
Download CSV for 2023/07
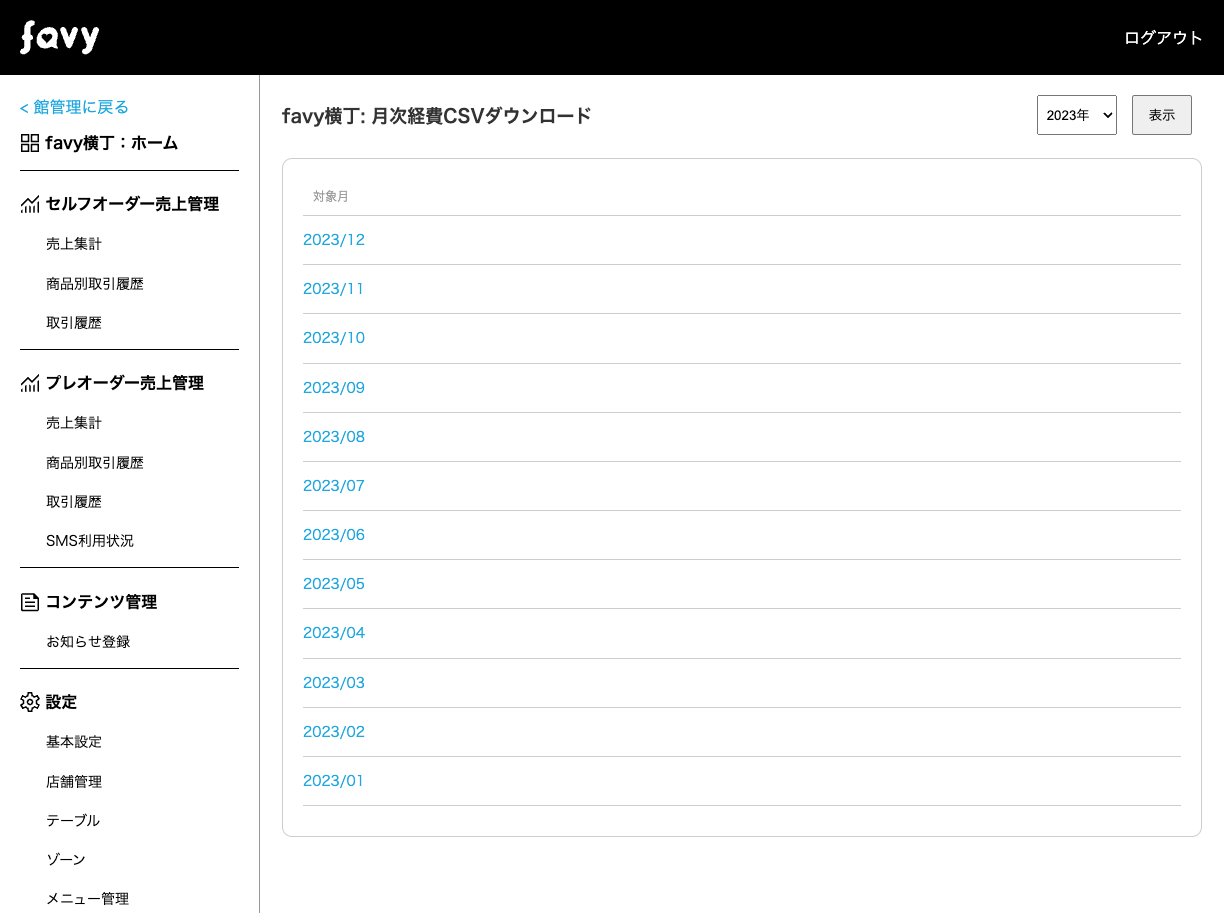pos(334,486)
